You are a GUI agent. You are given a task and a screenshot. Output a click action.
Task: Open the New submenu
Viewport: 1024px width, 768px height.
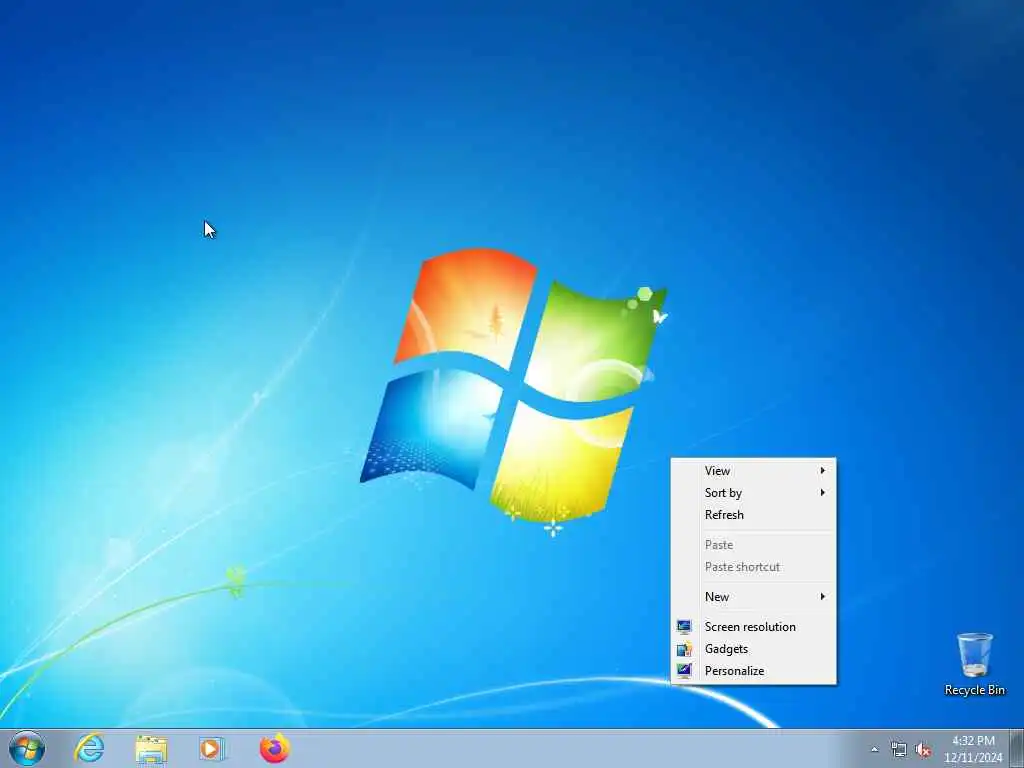754,597
